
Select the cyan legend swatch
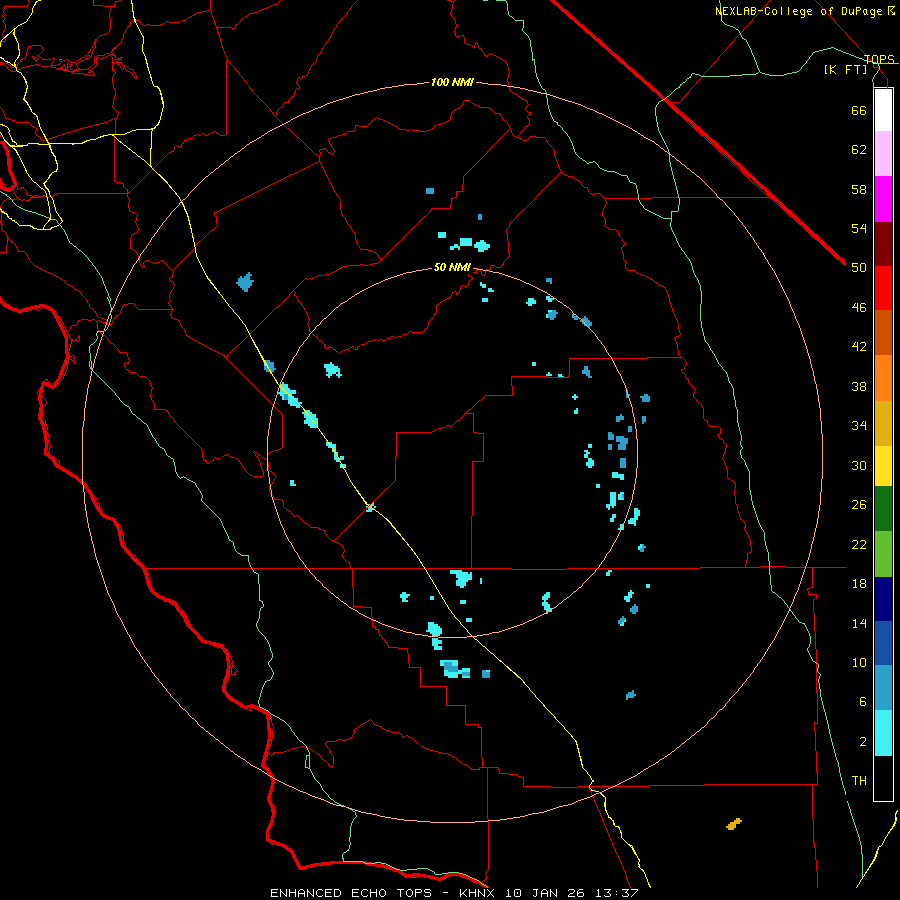[x=883, y=733]
